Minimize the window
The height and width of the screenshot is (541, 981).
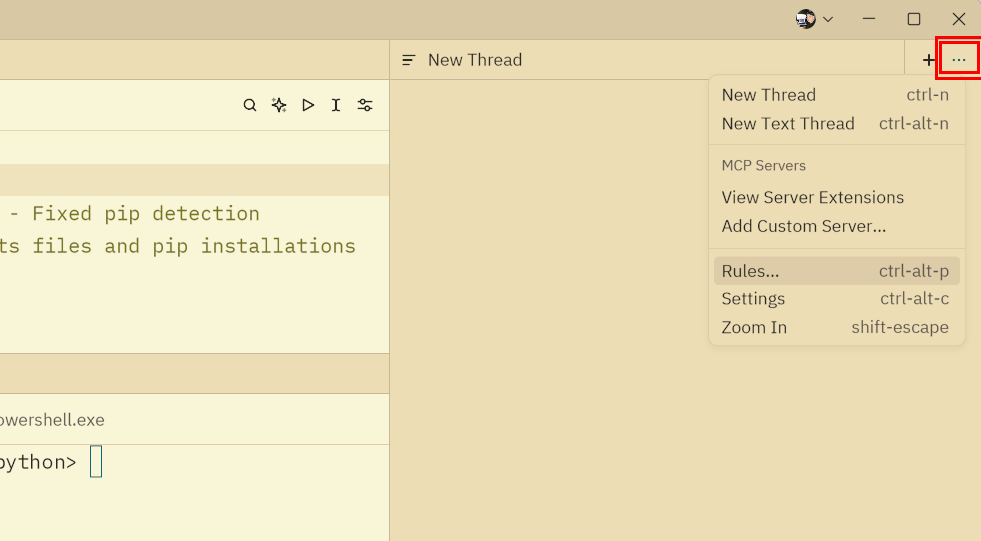tap(868, 19)
